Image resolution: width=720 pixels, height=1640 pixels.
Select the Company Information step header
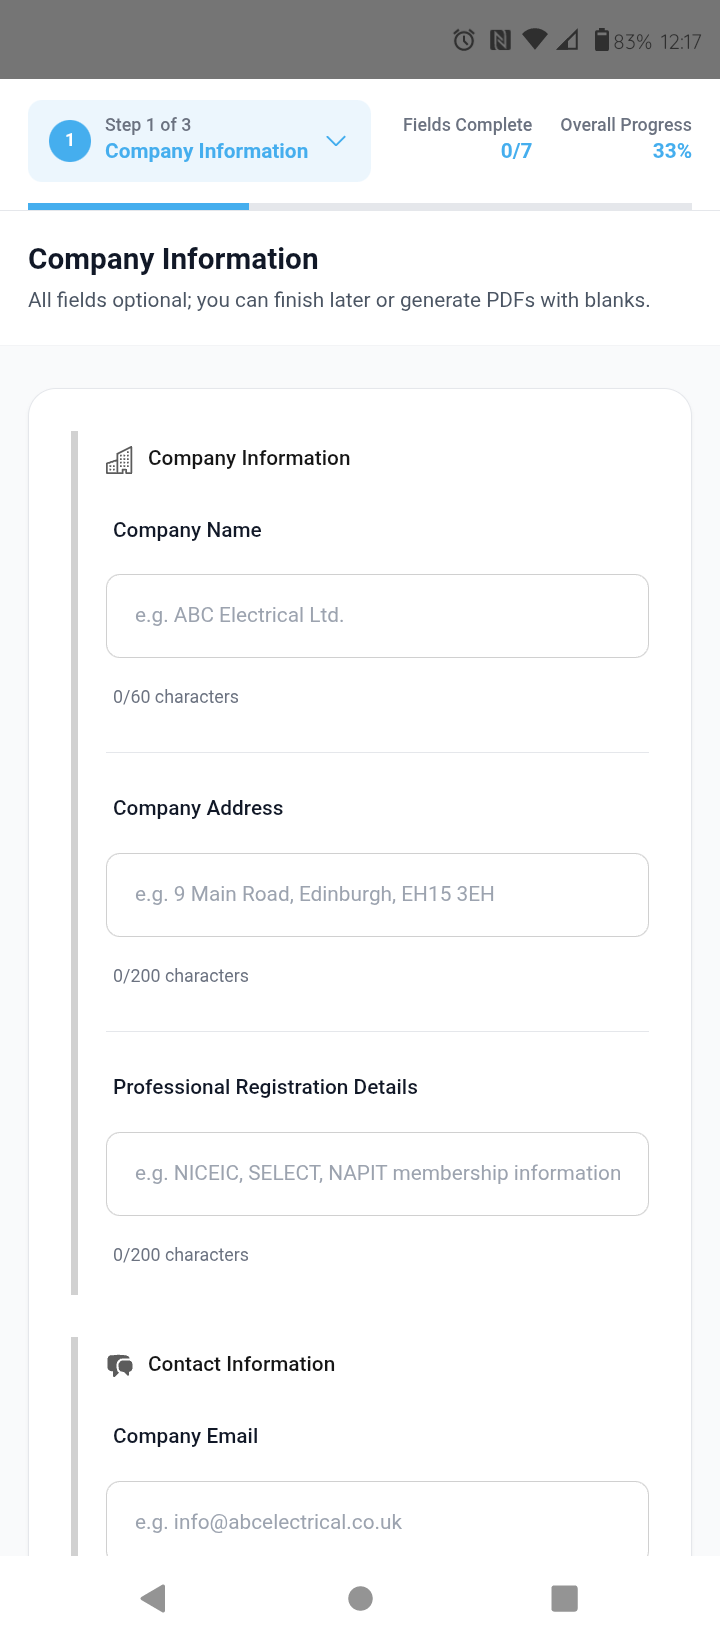(x=207, y=150)
